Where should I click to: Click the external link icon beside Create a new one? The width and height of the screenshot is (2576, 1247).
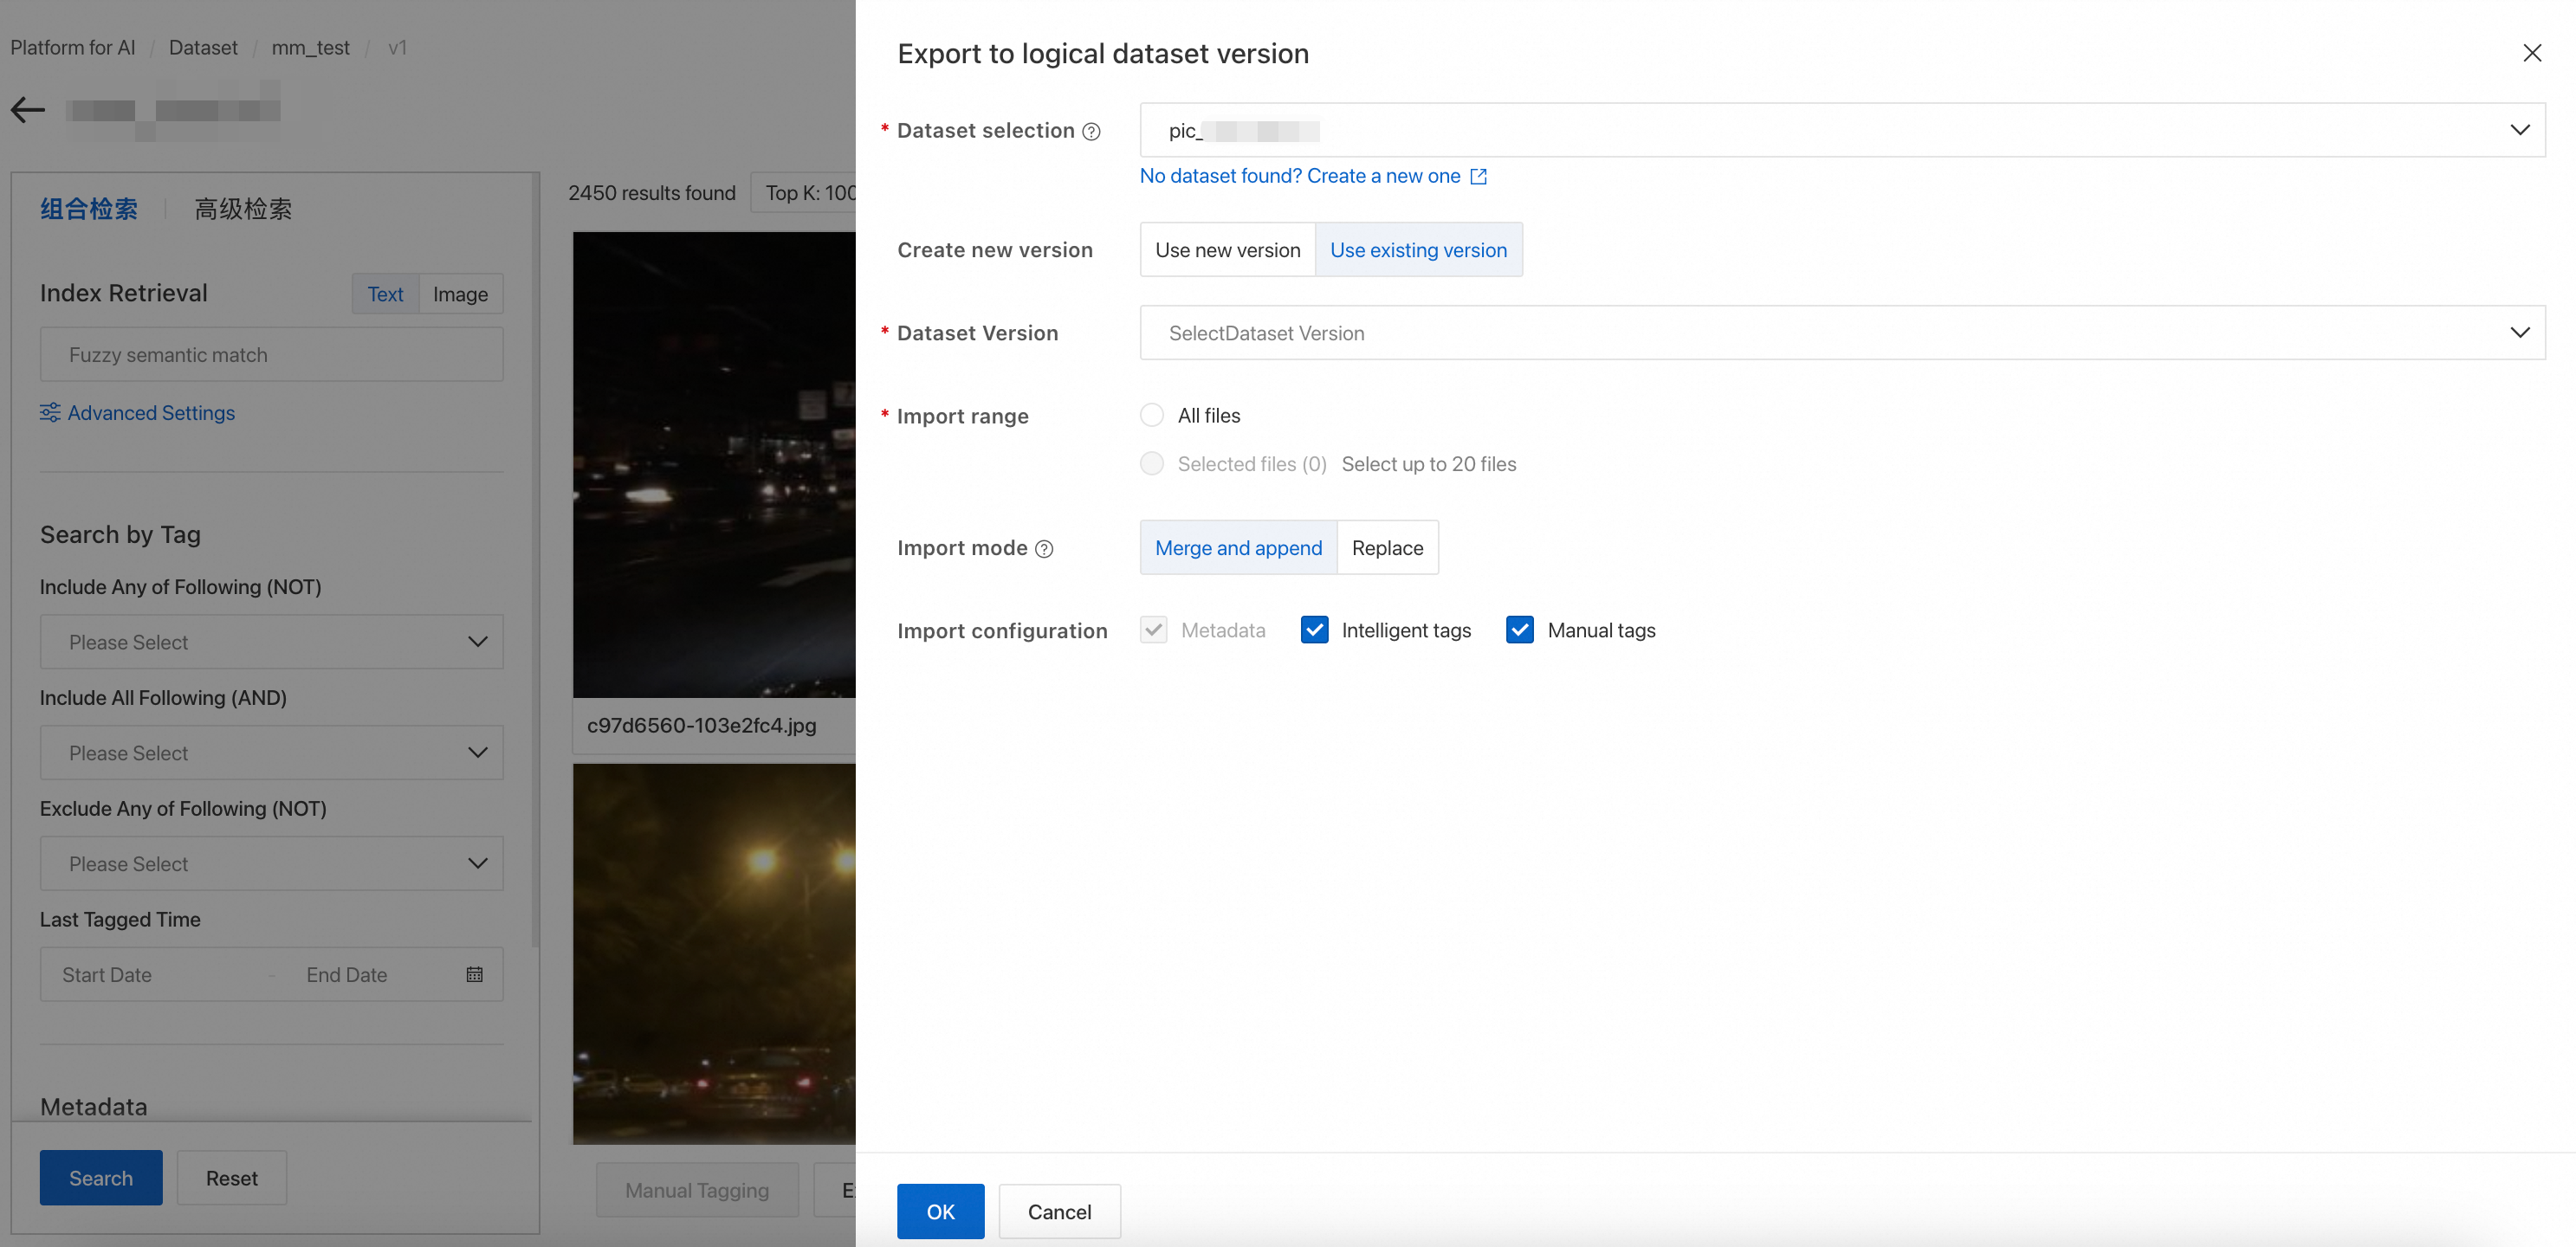point(1478,176)
